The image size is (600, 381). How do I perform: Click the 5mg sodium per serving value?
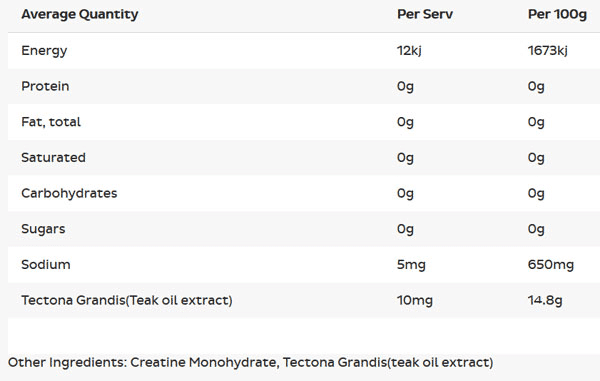411,265
